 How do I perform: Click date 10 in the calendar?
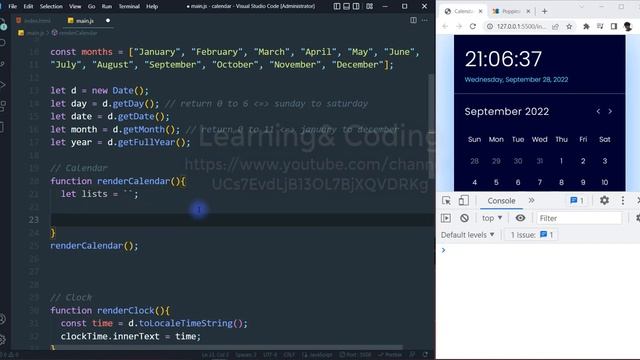(604, 182)
